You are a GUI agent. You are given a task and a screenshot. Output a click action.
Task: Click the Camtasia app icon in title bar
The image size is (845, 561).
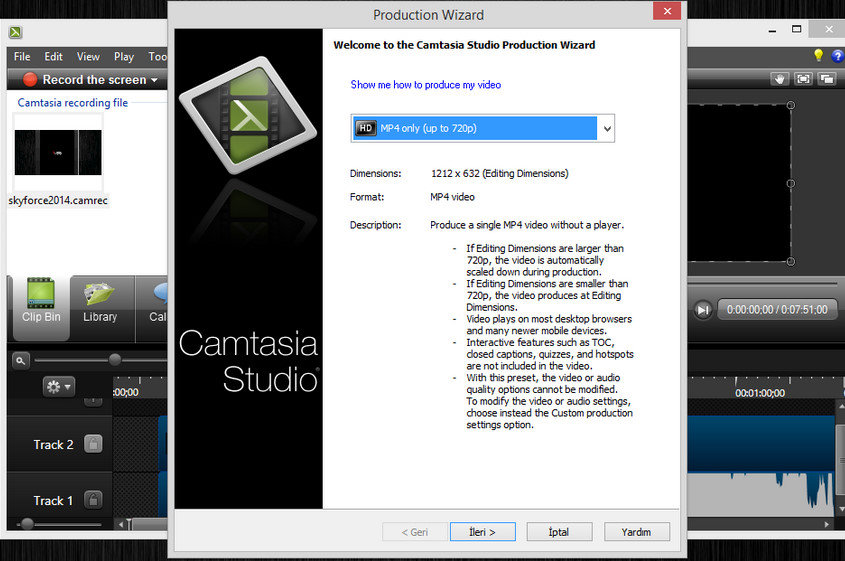pos(16,32)
